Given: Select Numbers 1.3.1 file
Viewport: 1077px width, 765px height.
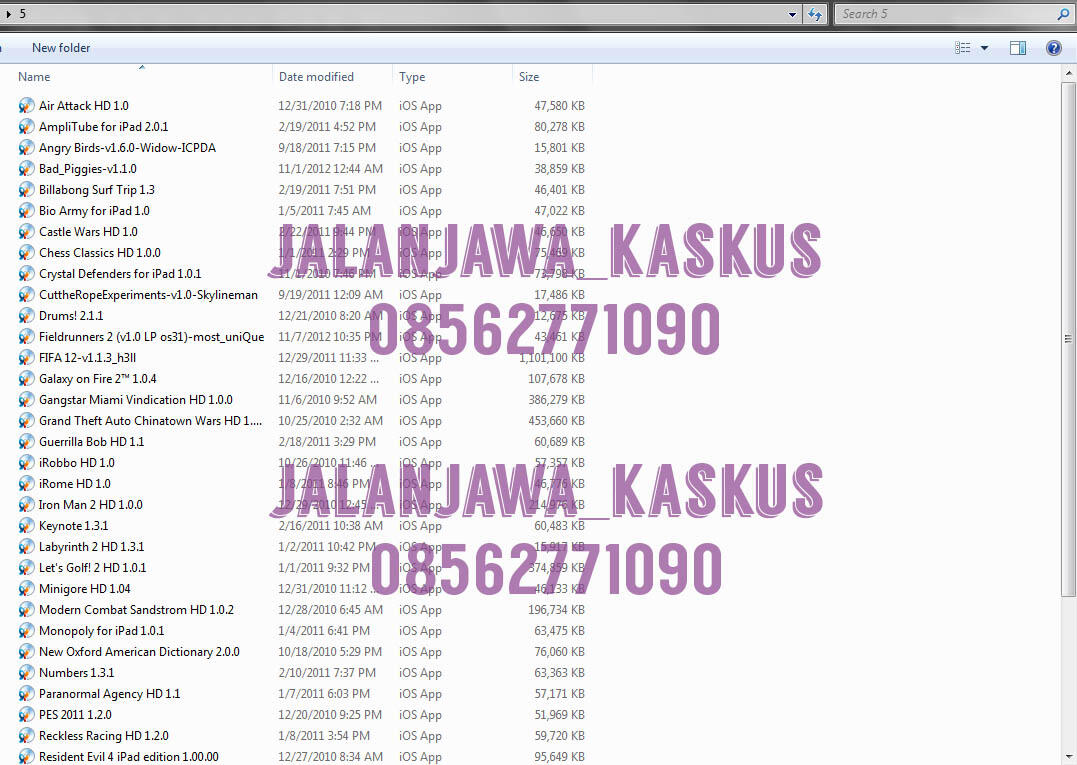Looking at the screenshot, I should 76,673.
